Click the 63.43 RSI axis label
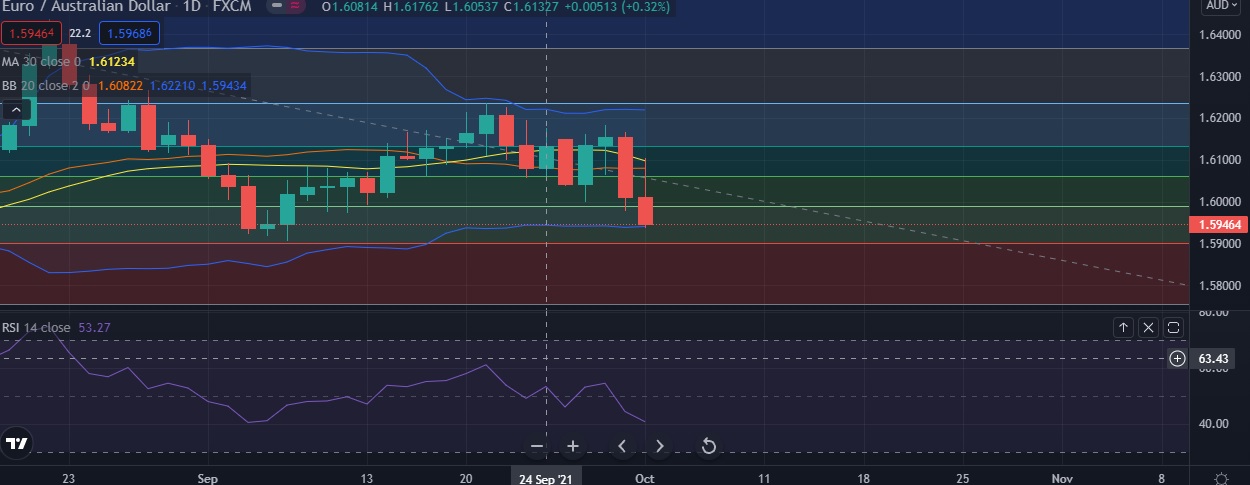This screenshot has width=1250, height=485. (1213, 358)
